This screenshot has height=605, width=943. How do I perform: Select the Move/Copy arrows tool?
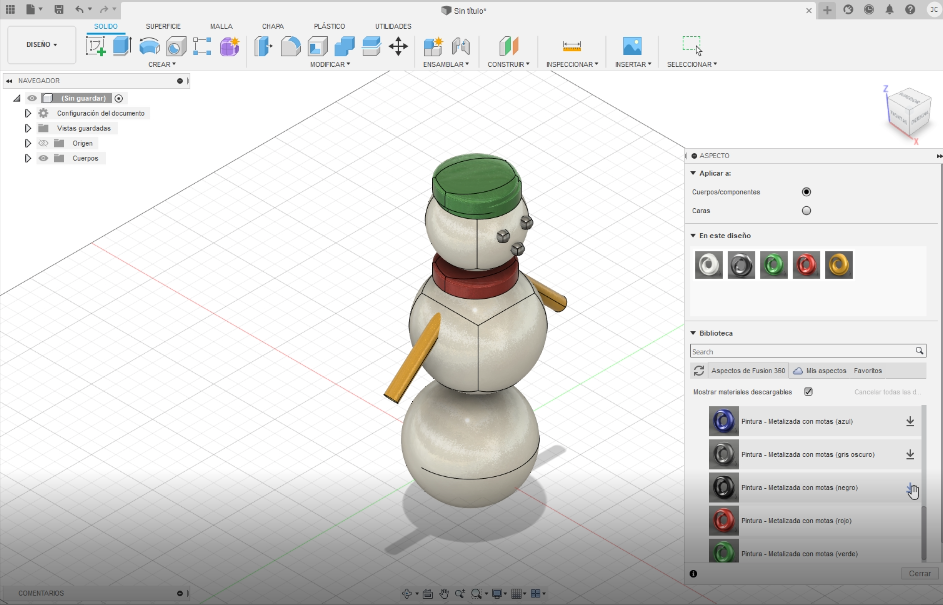(398, 46)
